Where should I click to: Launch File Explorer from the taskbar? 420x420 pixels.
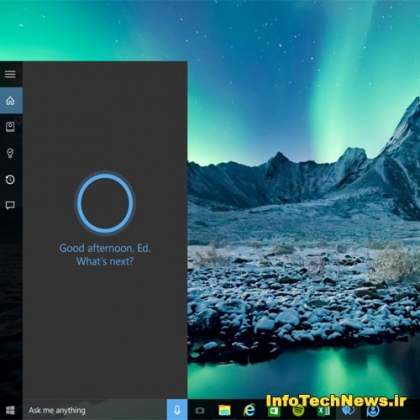[224, 410]
